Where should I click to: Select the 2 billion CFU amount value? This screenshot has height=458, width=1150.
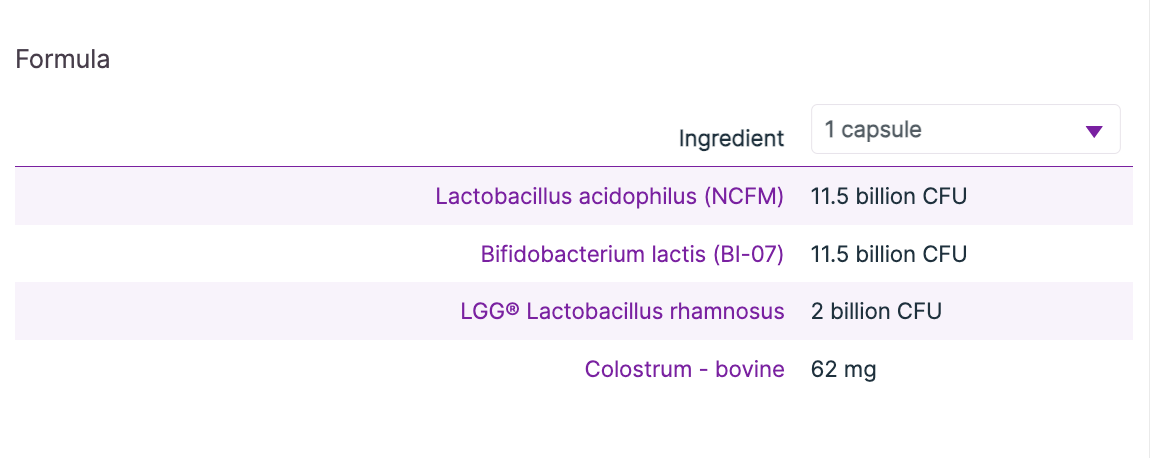point(876,311)
